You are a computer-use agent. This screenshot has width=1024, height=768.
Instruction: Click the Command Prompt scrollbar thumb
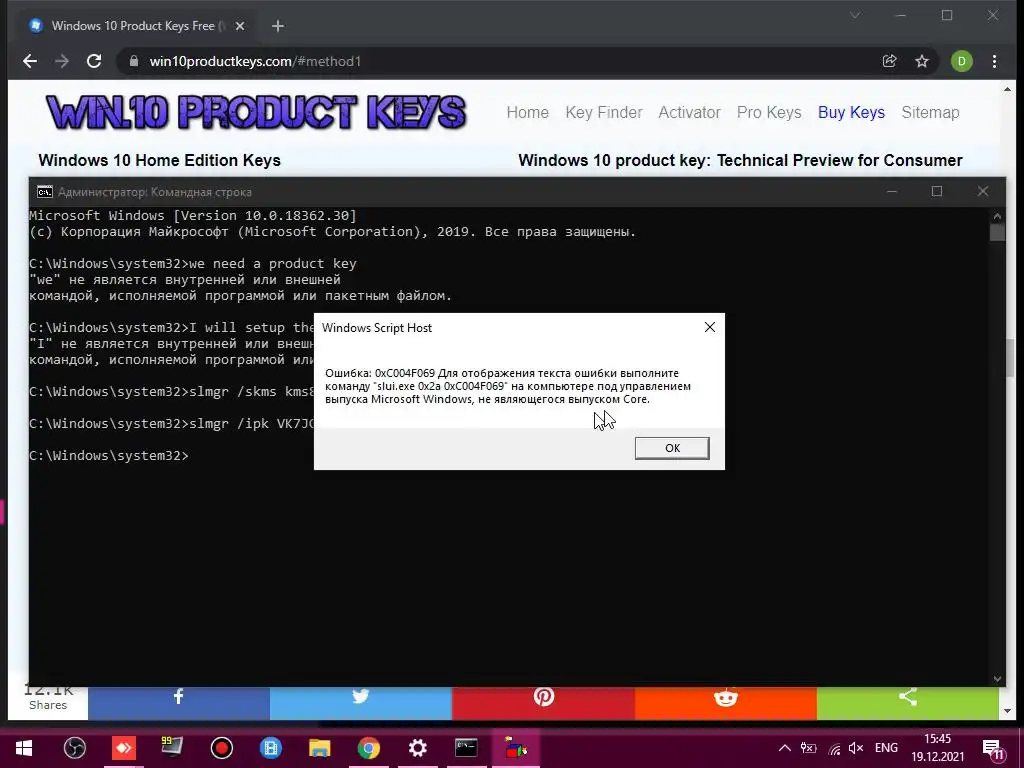pos(997,232)
